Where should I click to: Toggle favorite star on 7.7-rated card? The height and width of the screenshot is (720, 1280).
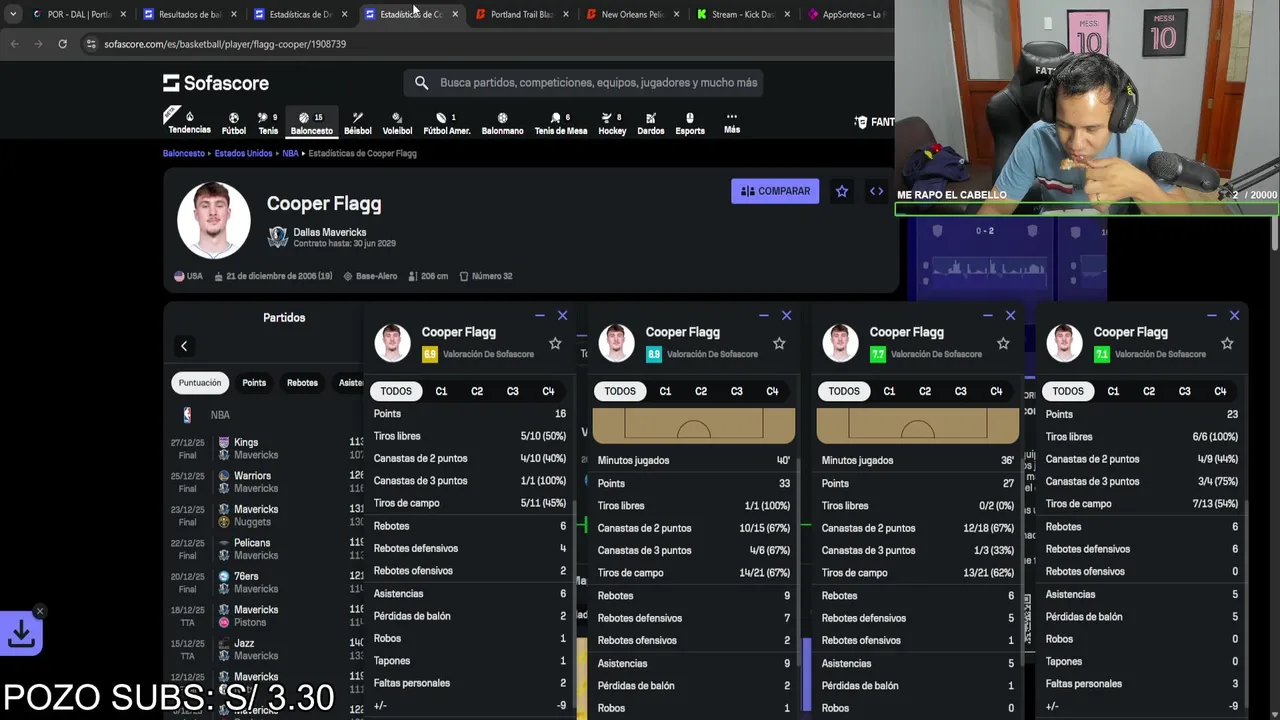coord(1003,343)
